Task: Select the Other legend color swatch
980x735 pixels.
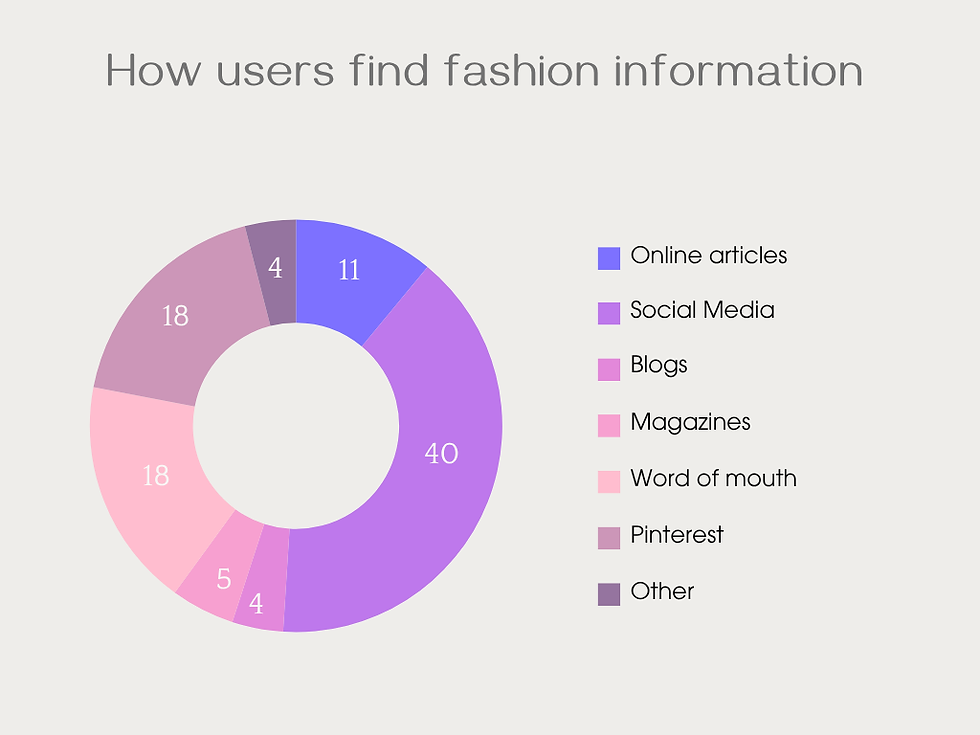Action: pyautogui.click(x=608, y=594)
